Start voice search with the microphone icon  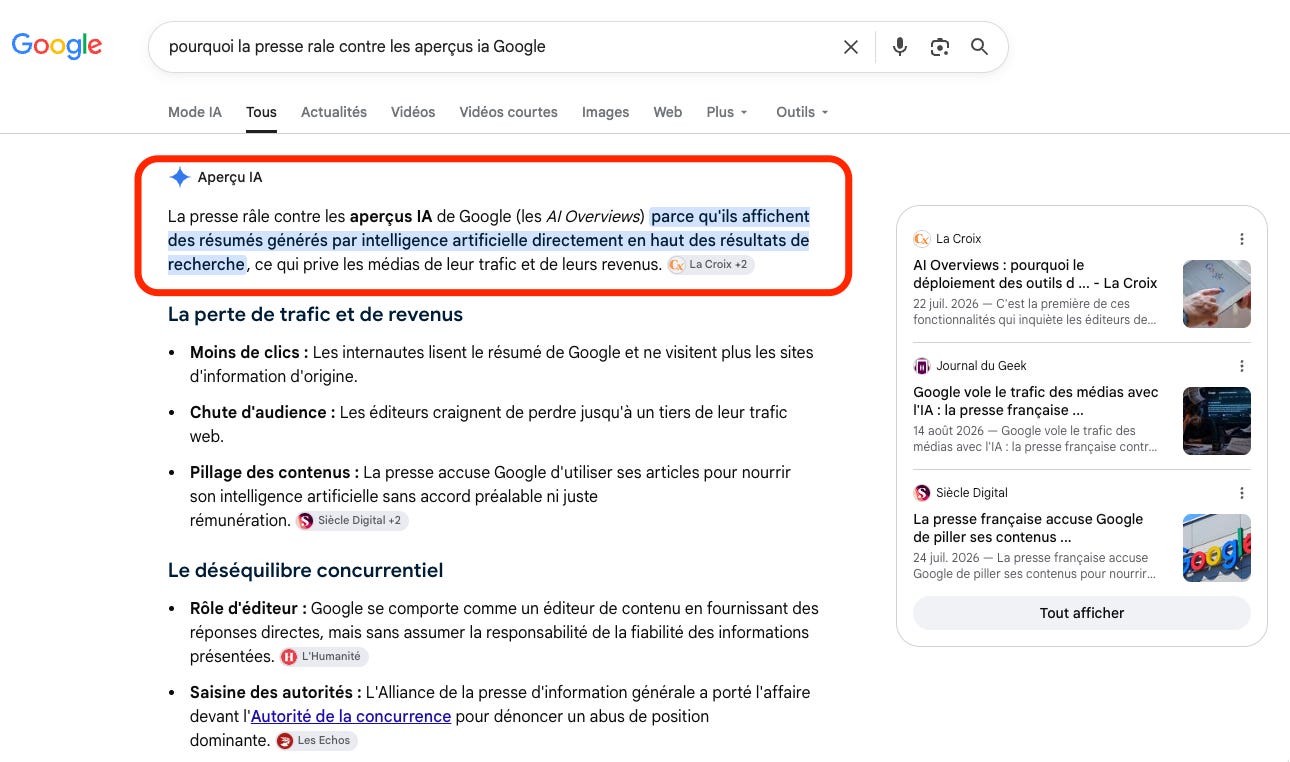900,47
